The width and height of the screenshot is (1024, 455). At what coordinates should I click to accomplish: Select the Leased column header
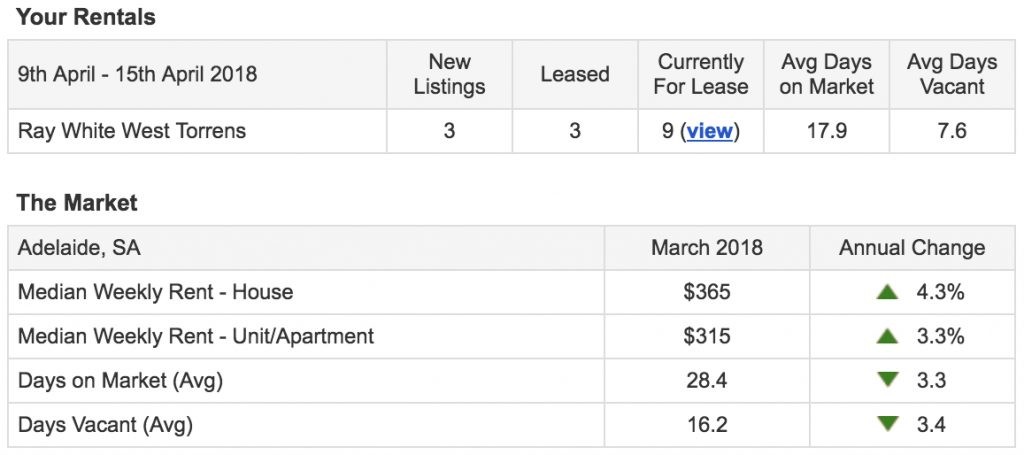pyautogui.click(x=575, y=74)
